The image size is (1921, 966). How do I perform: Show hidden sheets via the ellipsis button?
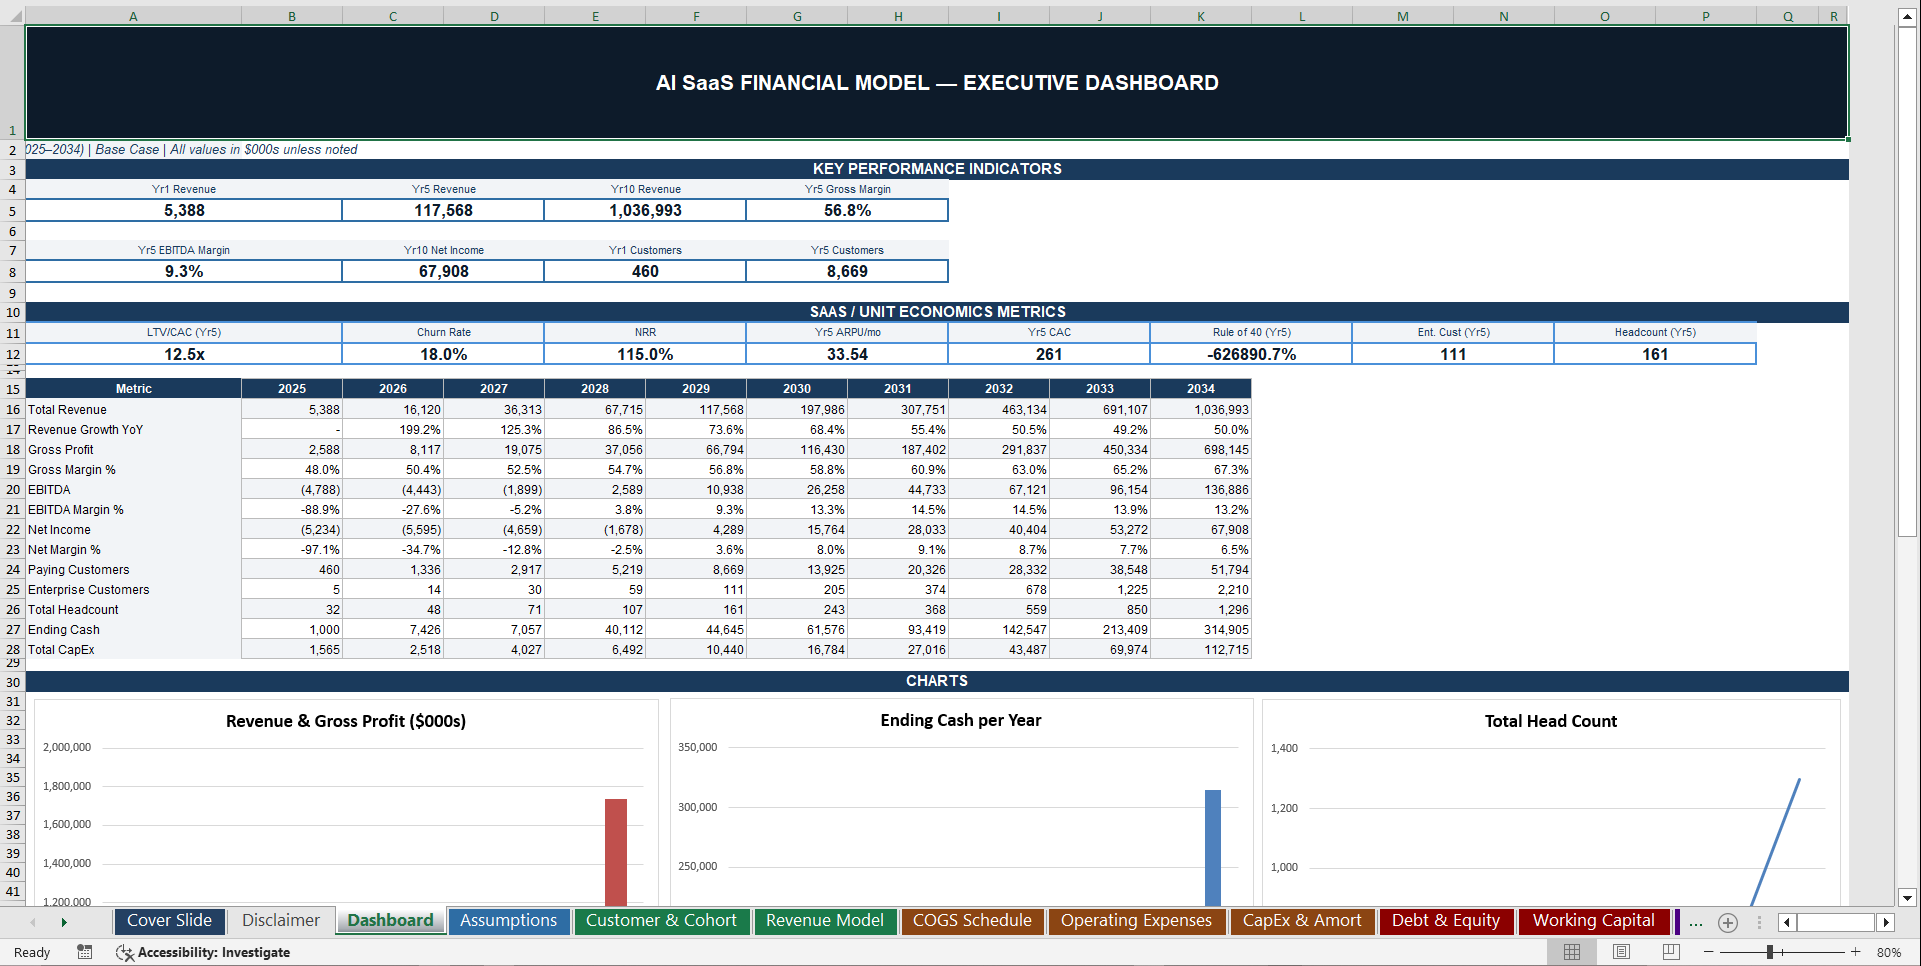(1695, 922)
